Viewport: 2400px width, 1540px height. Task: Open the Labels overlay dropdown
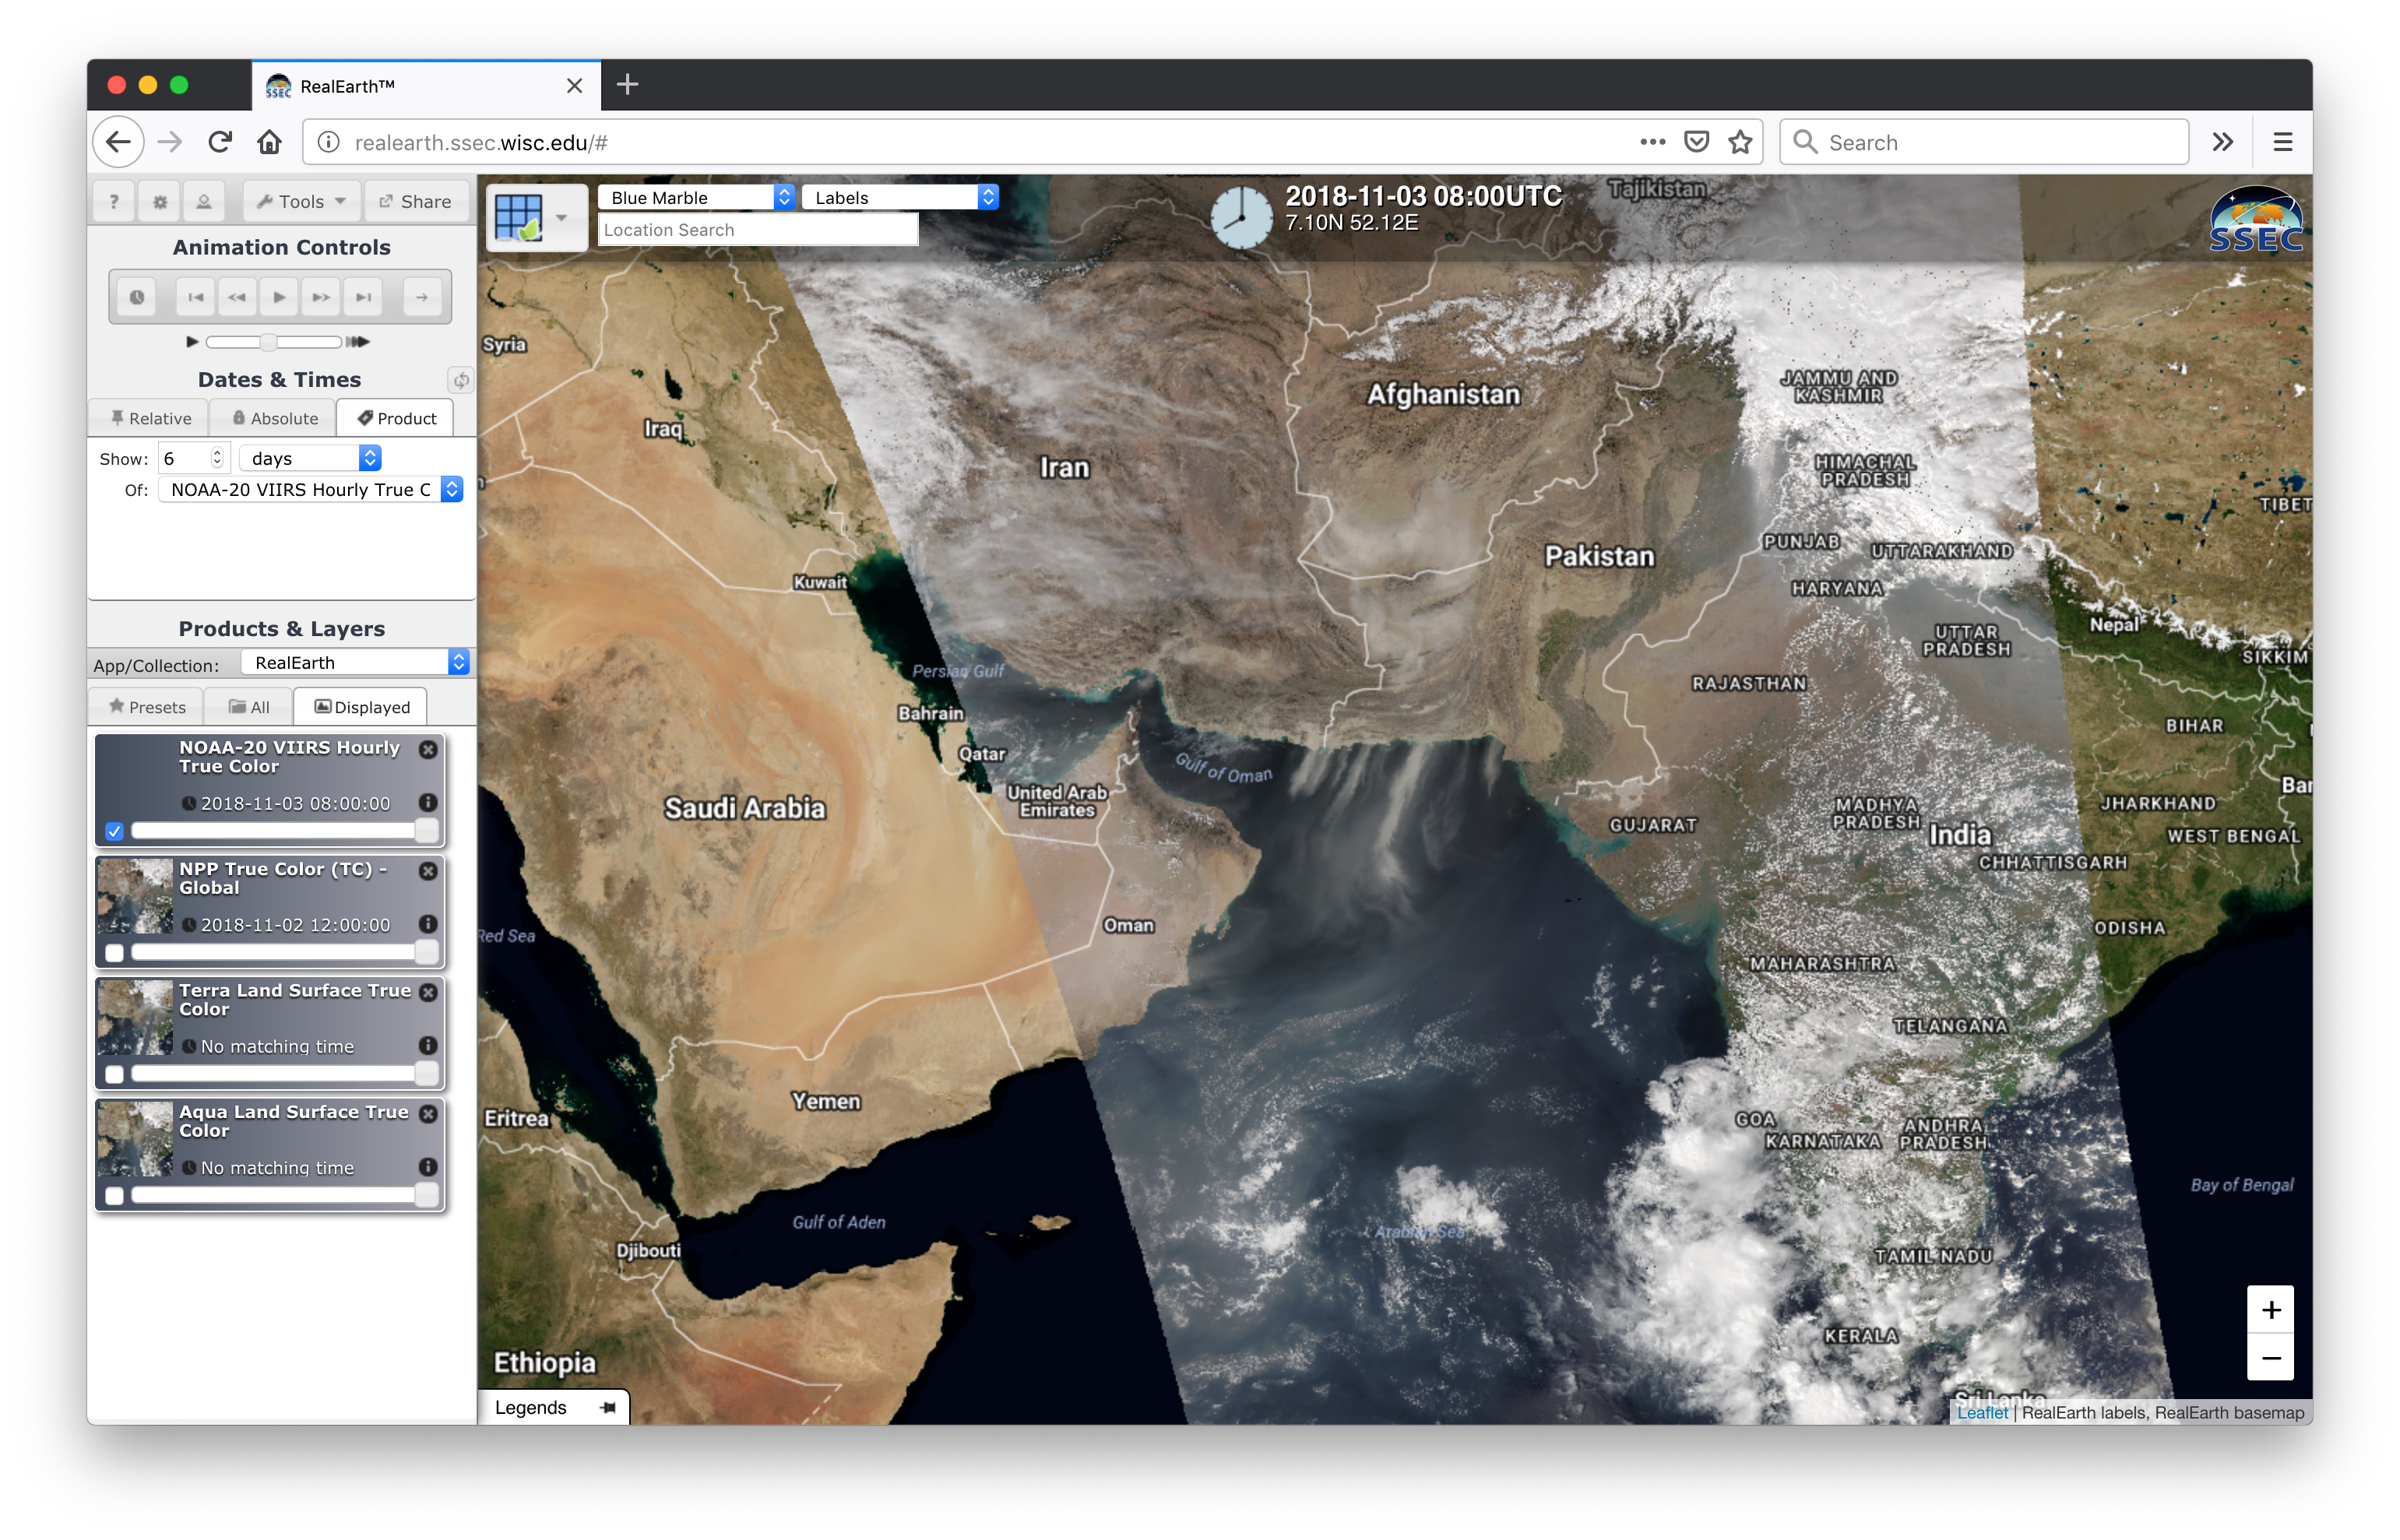point(901,197)
